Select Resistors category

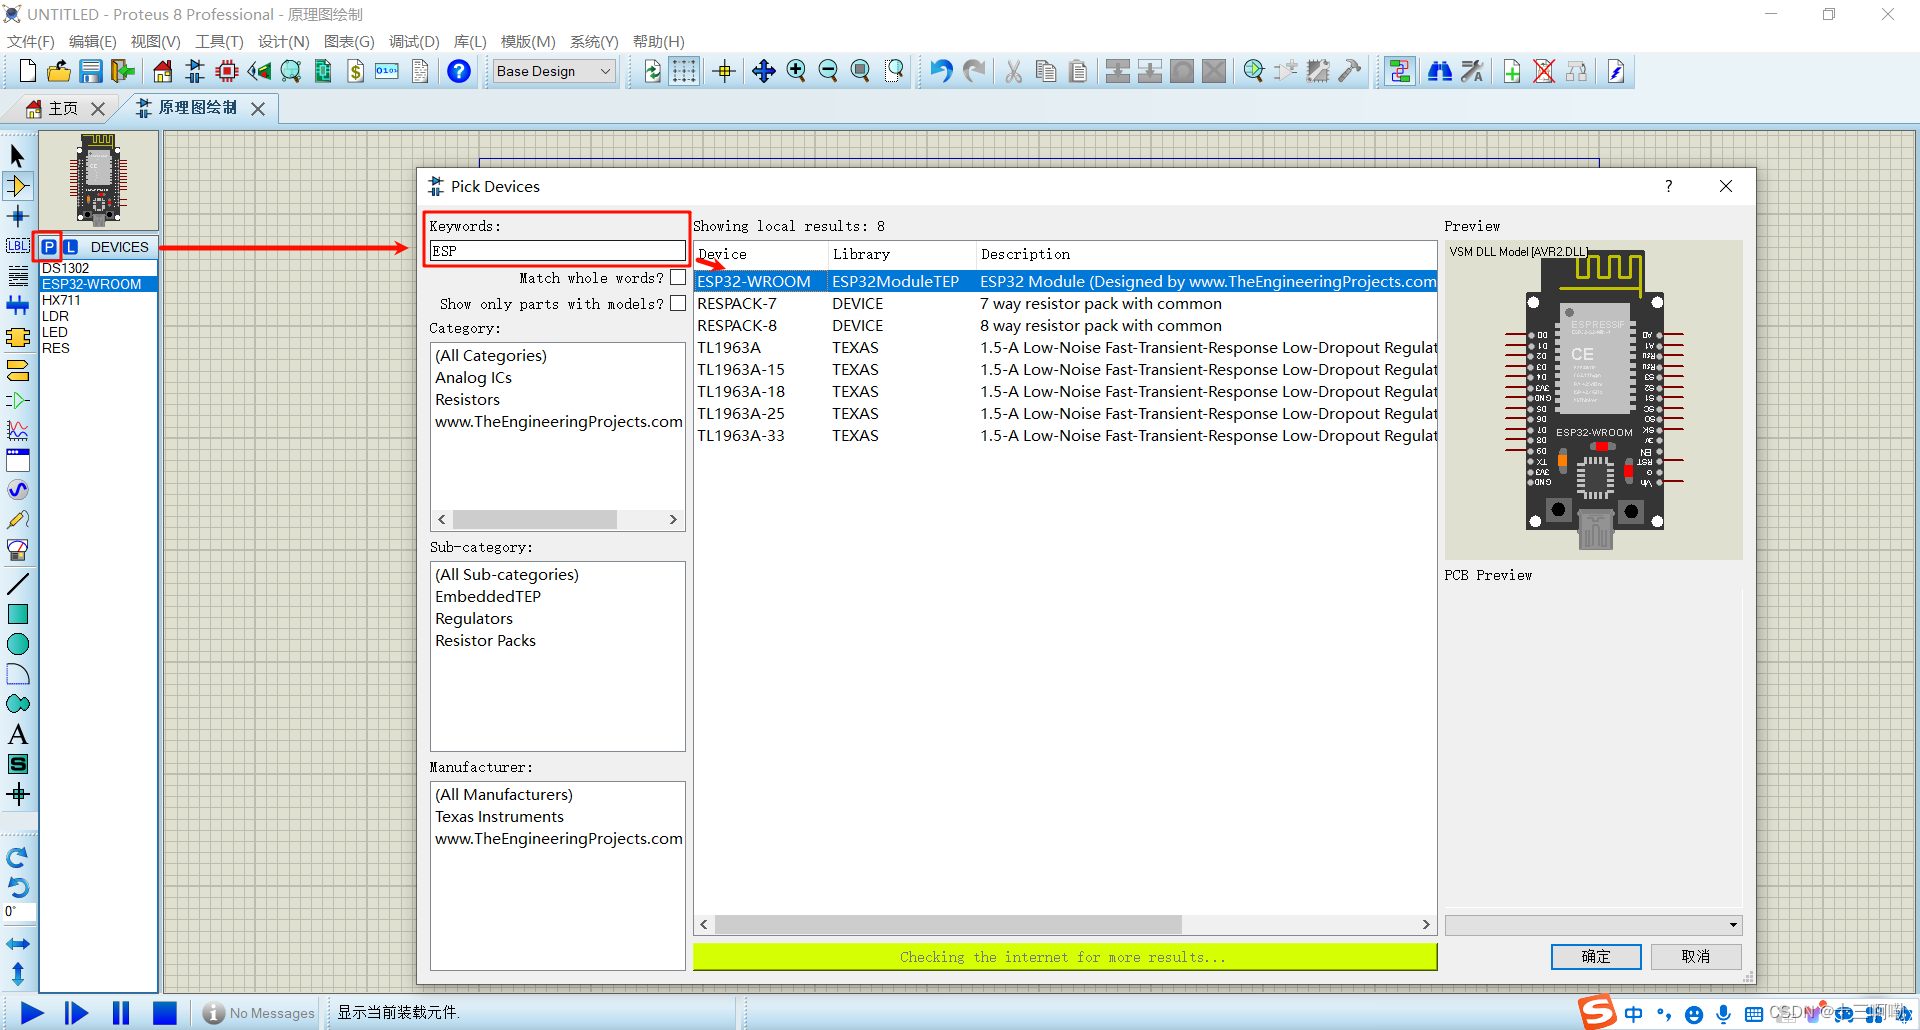pos(467,400)
